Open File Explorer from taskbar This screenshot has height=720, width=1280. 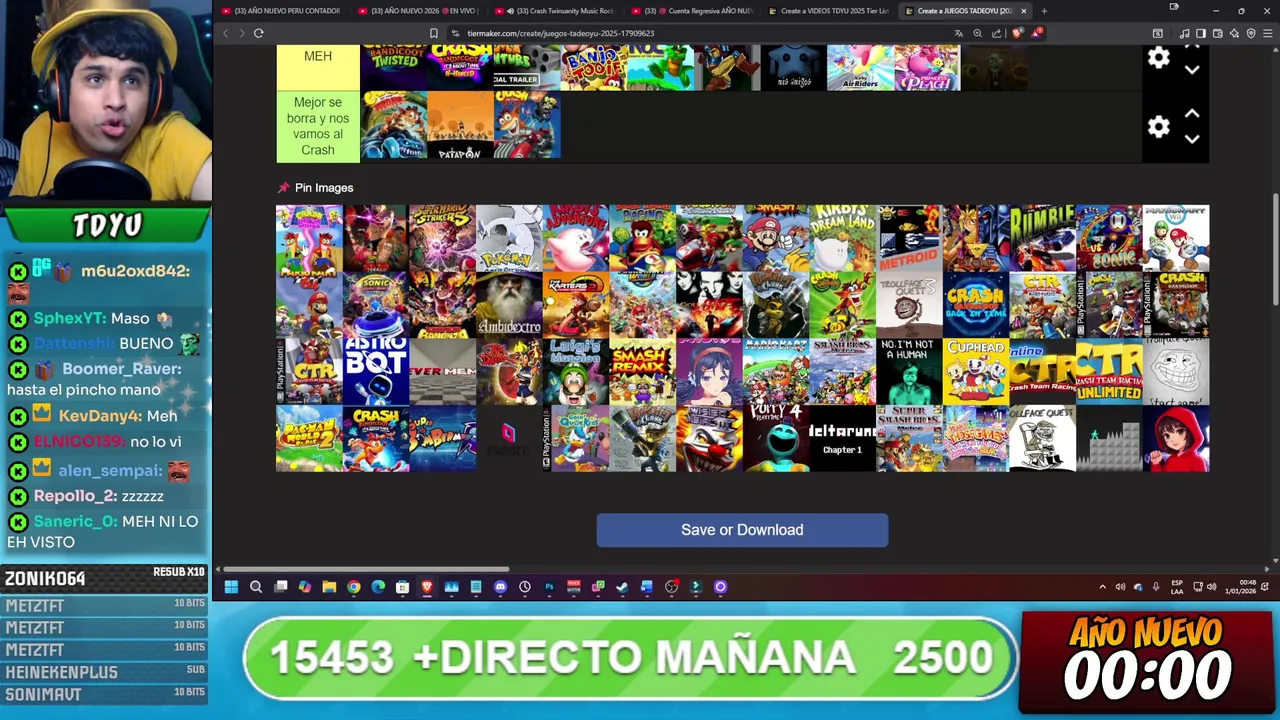[329, 587]
